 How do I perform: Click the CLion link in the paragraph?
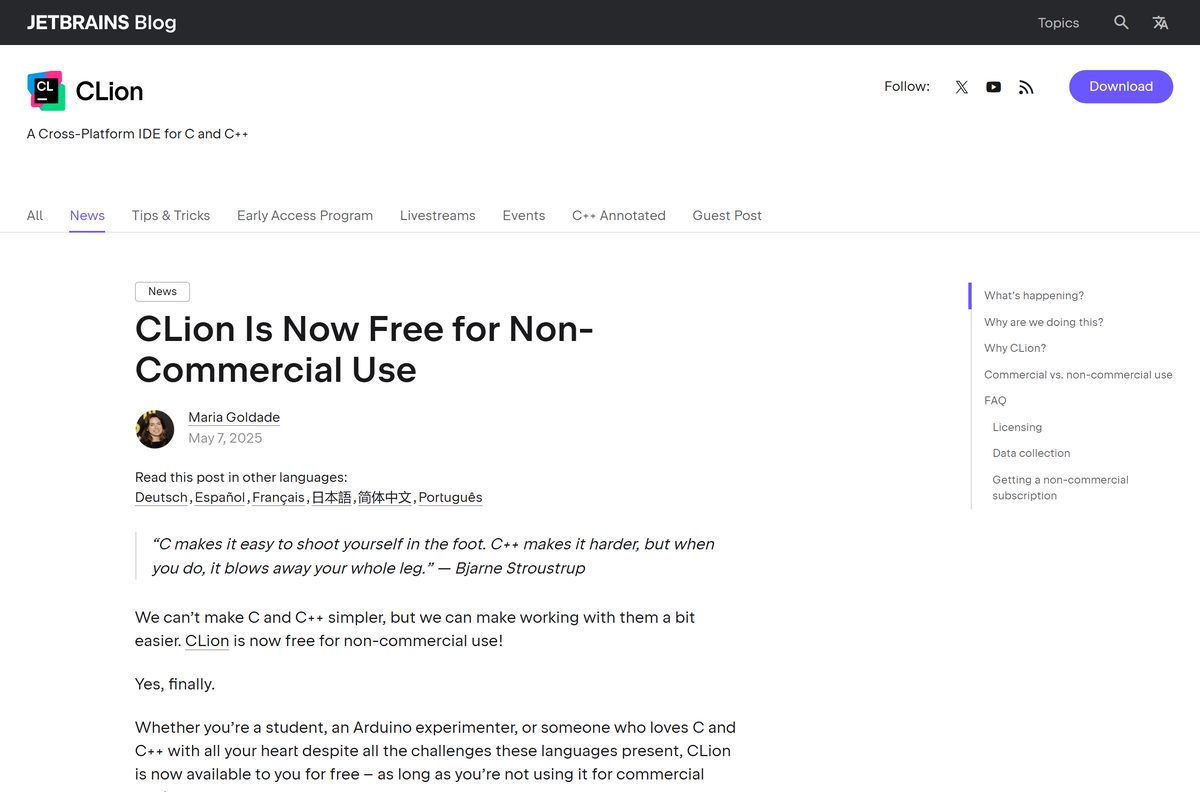click(x=207, y=641)
